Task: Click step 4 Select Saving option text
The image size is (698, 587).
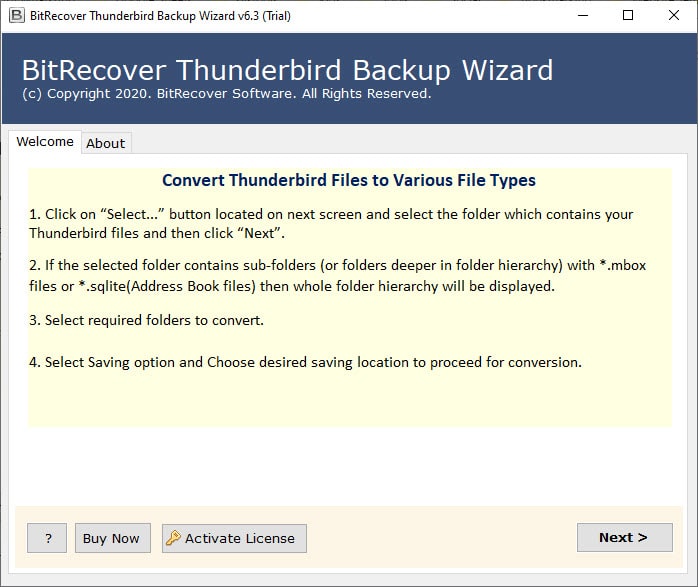Action: 305,362
